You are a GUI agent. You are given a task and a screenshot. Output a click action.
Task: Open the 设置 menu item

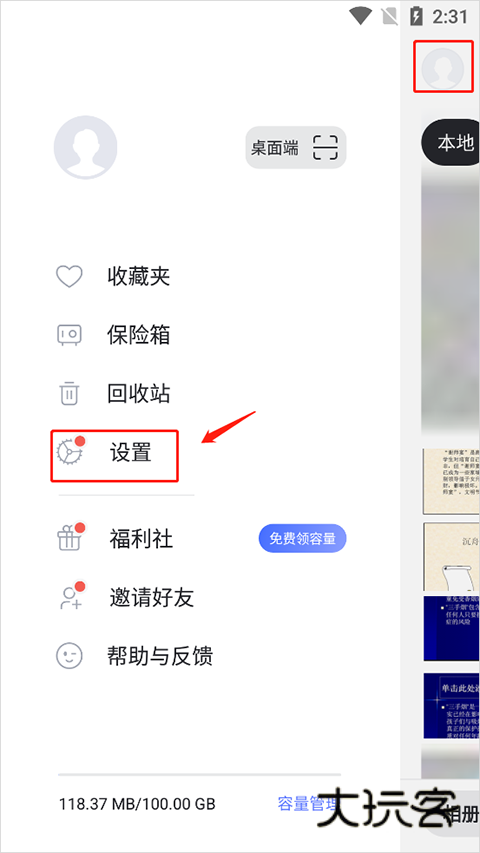(131, 452)
